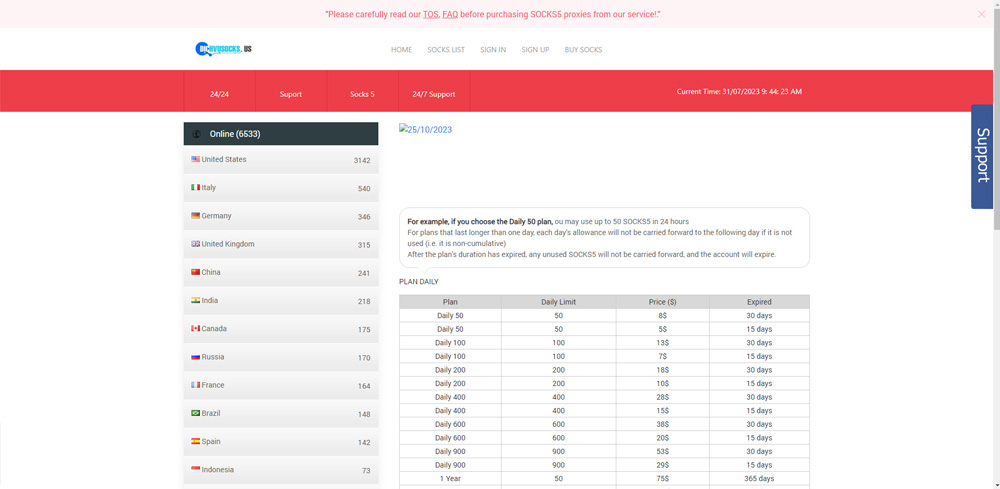Click the 25/10/2023 broken image
The width and height of the screenshot is (1000, 489).
pyautogui.click(x=426, y=129)
